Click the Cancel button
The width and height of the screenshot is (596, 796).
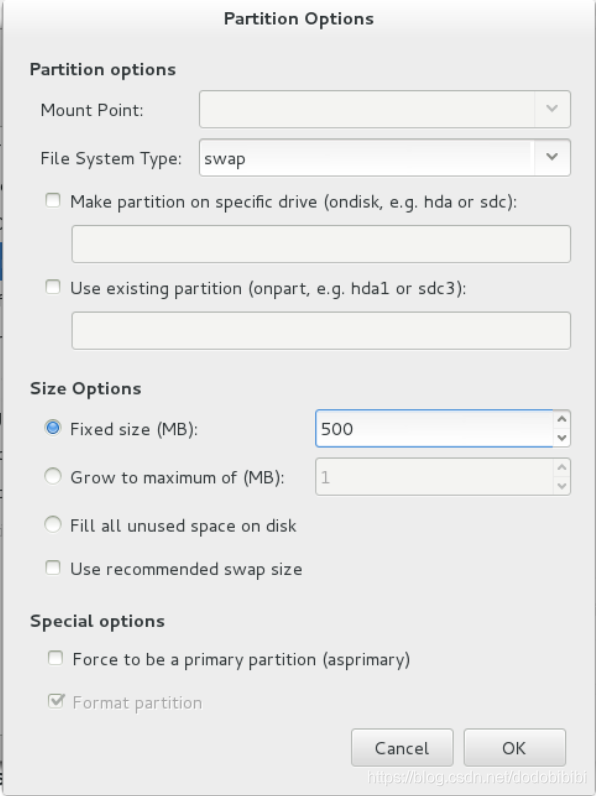coord(402,748)
